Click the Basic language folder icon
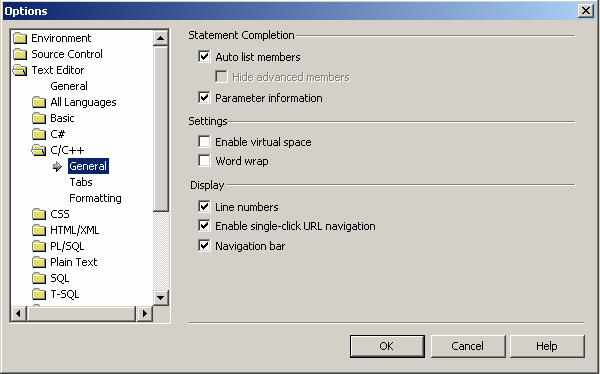600x374 pixels. pyautogui.click(x=39, y=118)
